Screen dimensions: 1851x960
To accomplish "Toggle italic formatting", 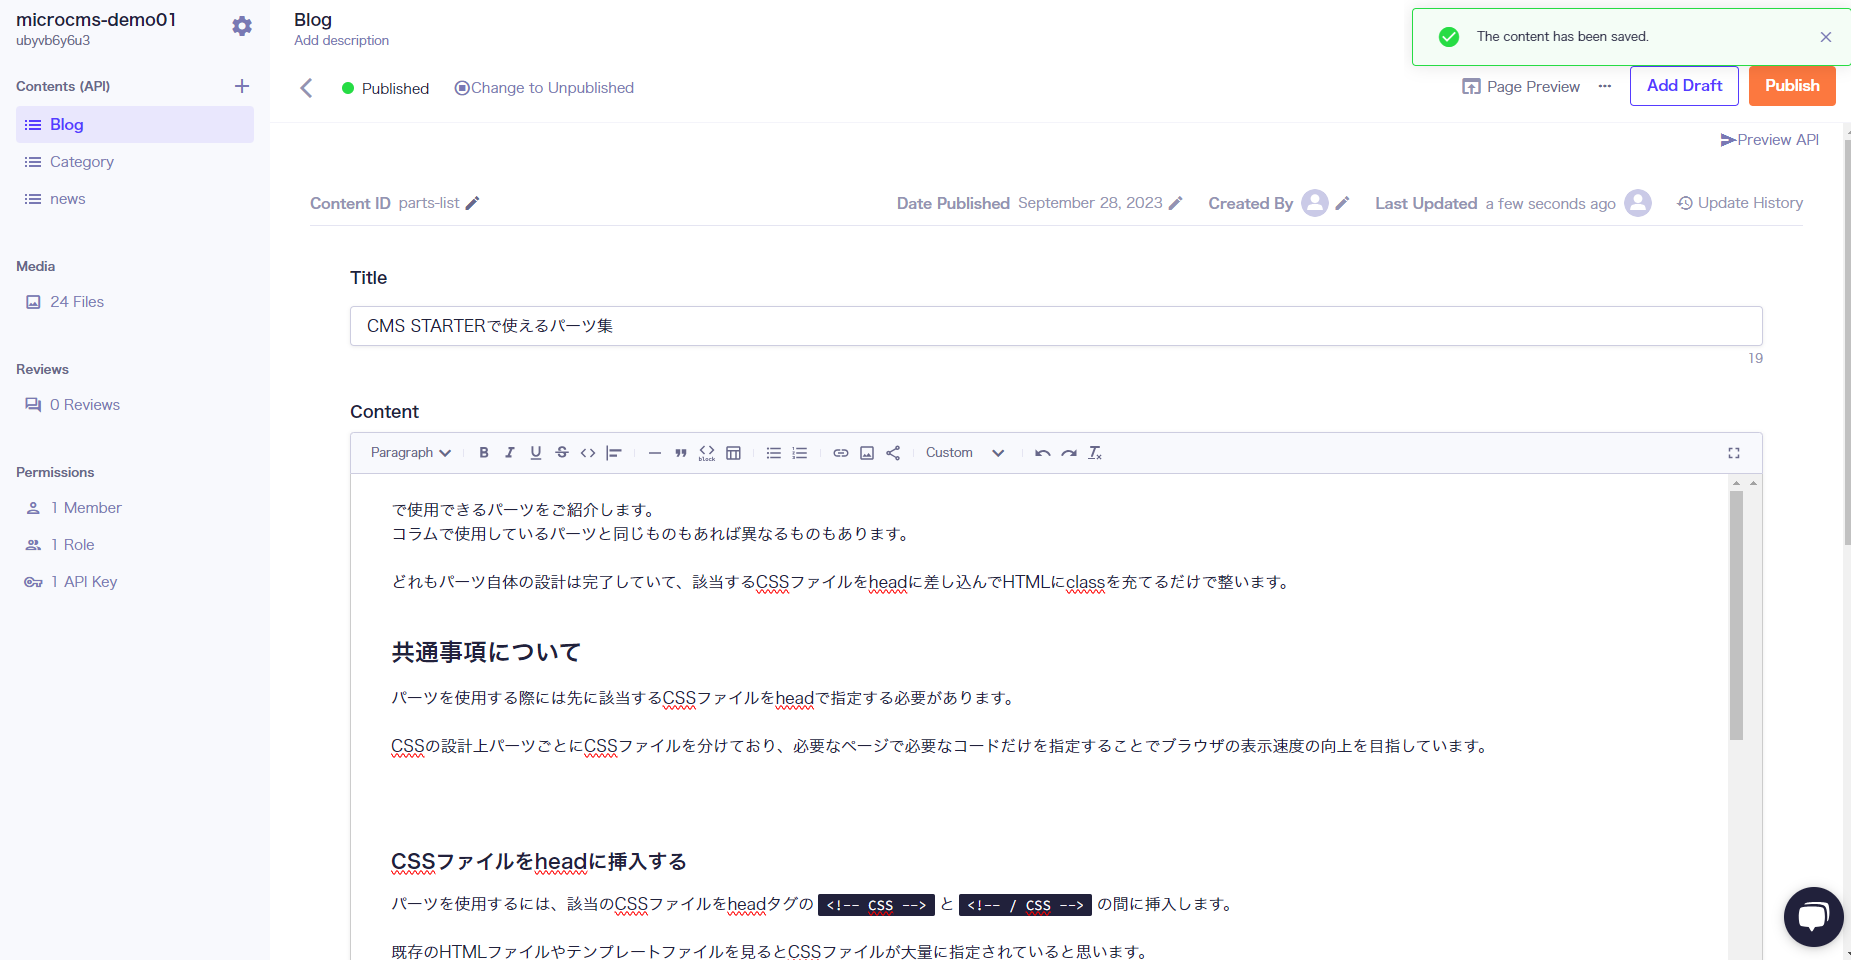I will click(x=510, y=453).
